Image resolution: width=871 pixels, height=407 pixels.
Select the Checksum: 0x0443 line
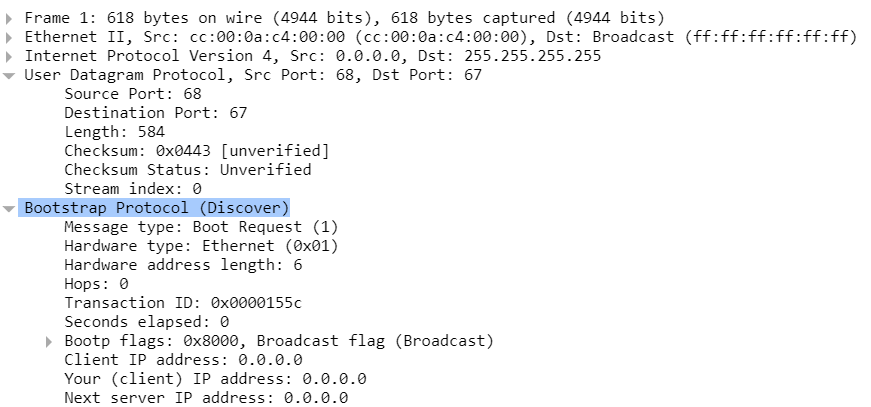coord(197,151)
